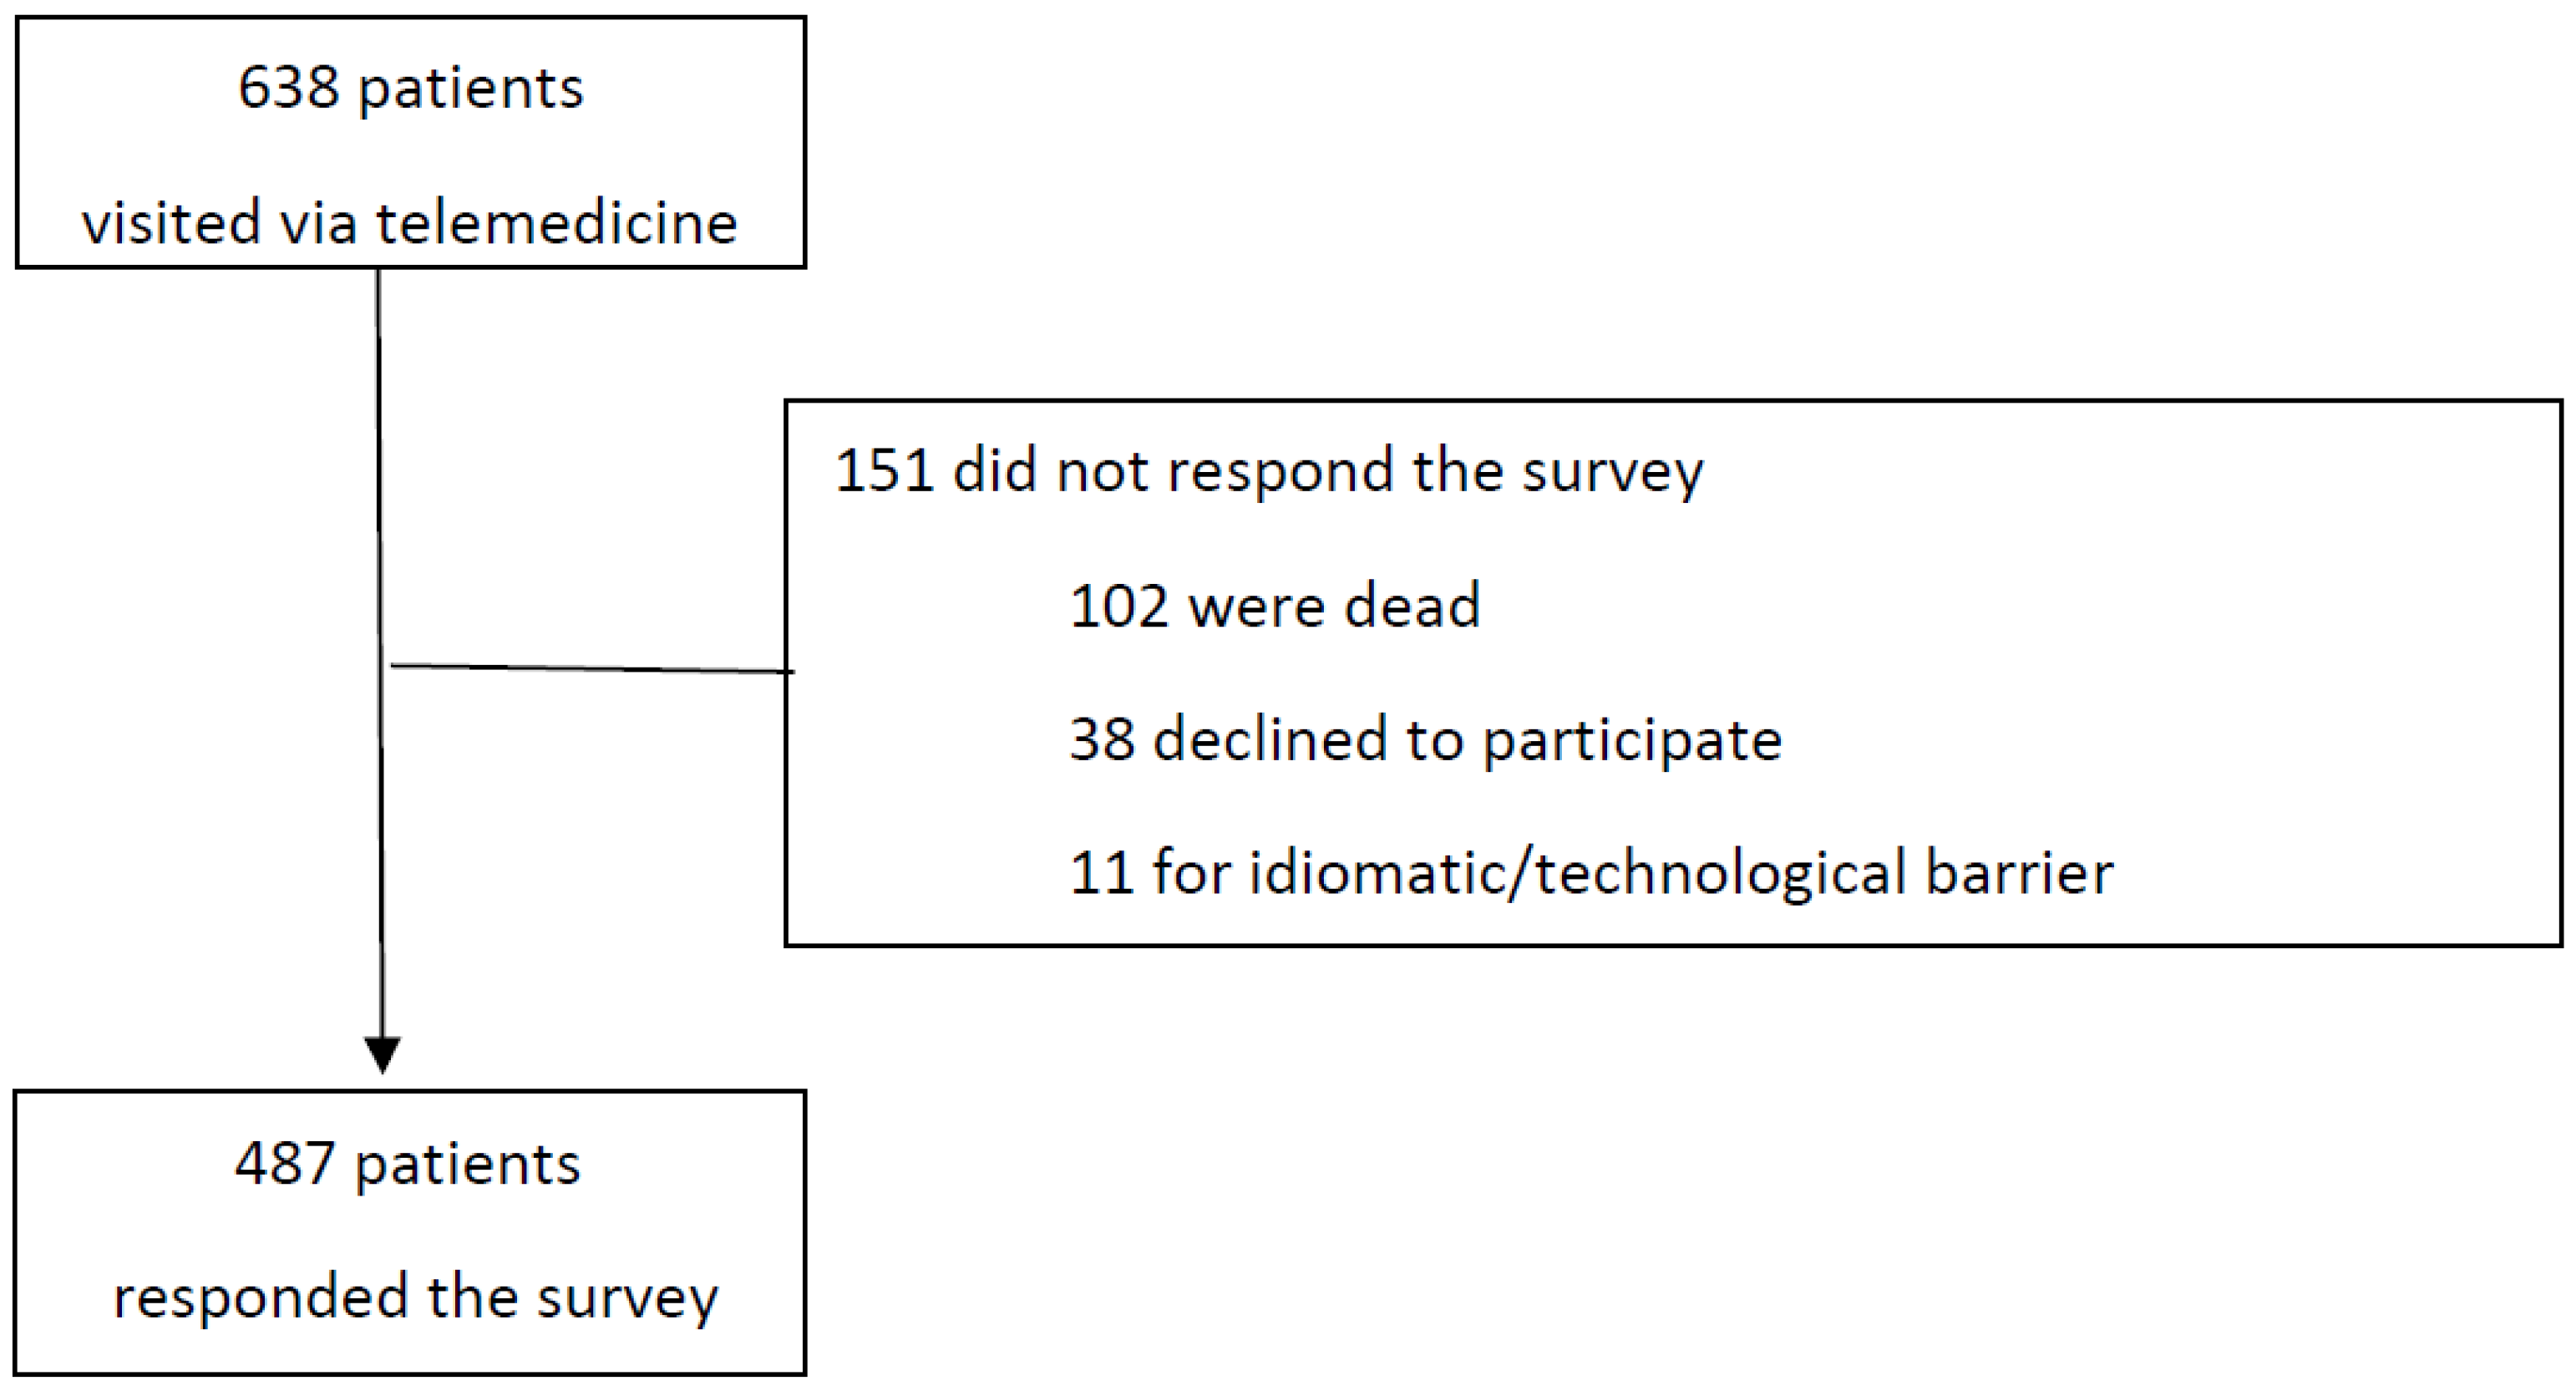Select the "visited via telemedicine" text line
The width and height of the screenshot is (2576, 1391).
pyautogui.click(x=410, y=222)
